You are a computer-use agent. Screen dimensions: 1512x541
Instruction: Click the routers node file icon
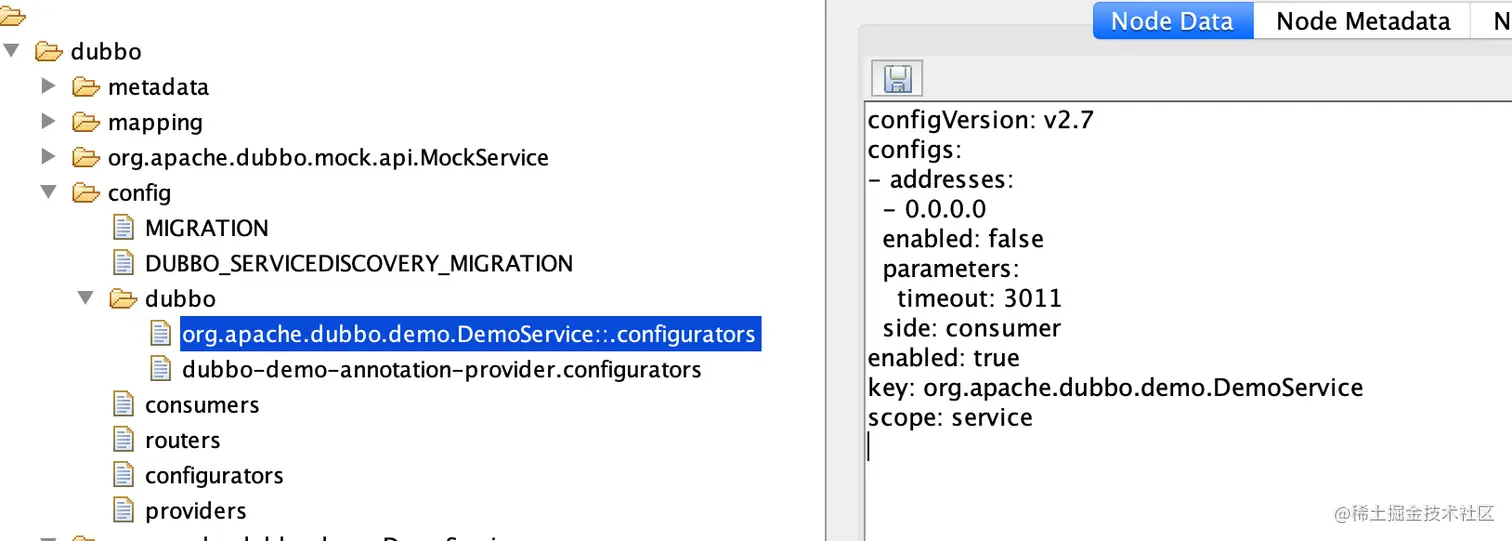(x=123, y=440)
